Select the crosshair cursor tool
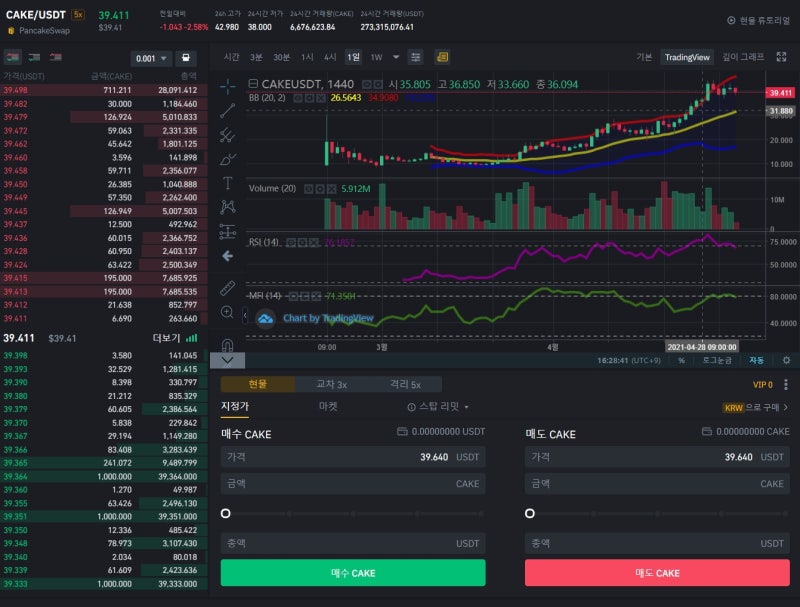This screenshot has height=607, width=800. (x=228, y=87)
